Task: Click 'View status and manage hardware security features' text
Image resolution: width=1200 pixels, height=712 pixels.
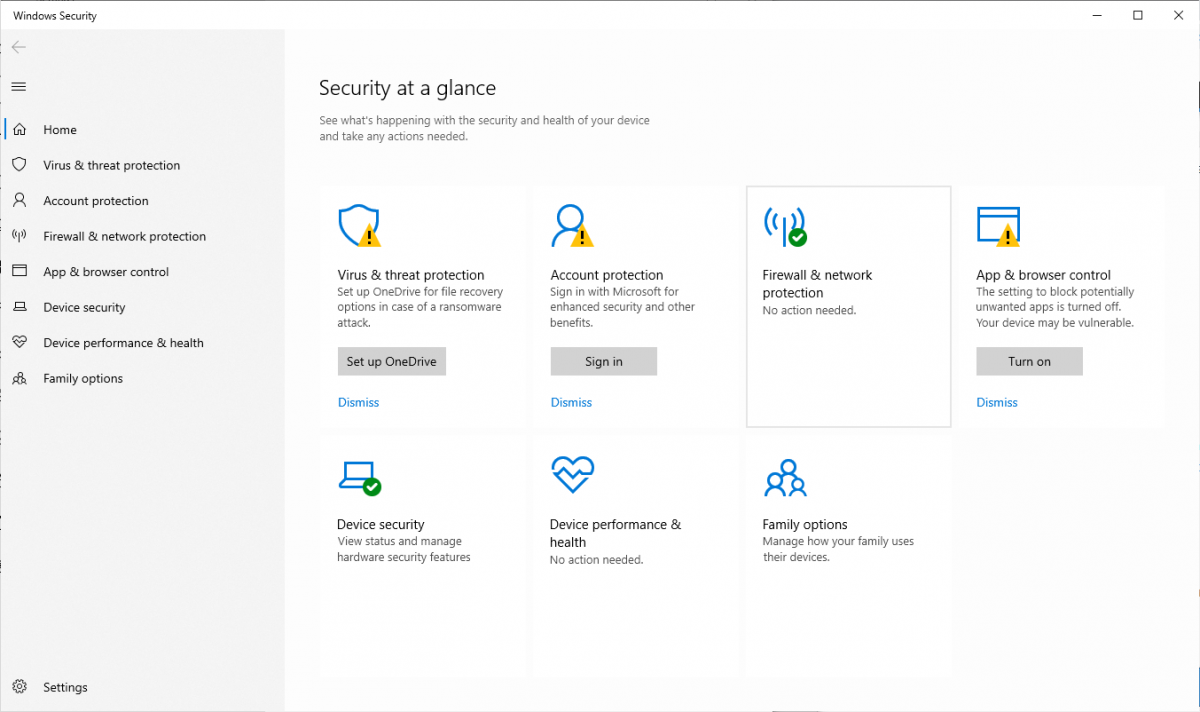Action: (404, 549)
